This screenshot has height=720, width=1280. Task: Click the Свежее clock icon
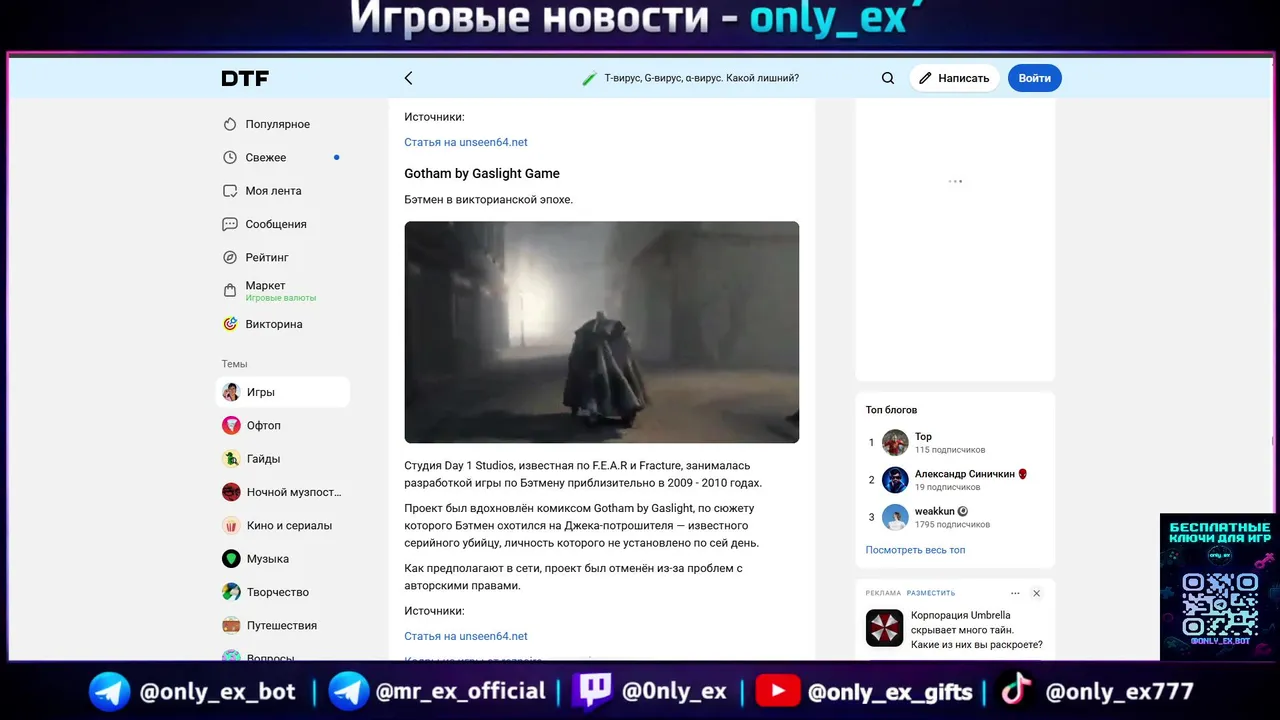(x=230, y=157)
